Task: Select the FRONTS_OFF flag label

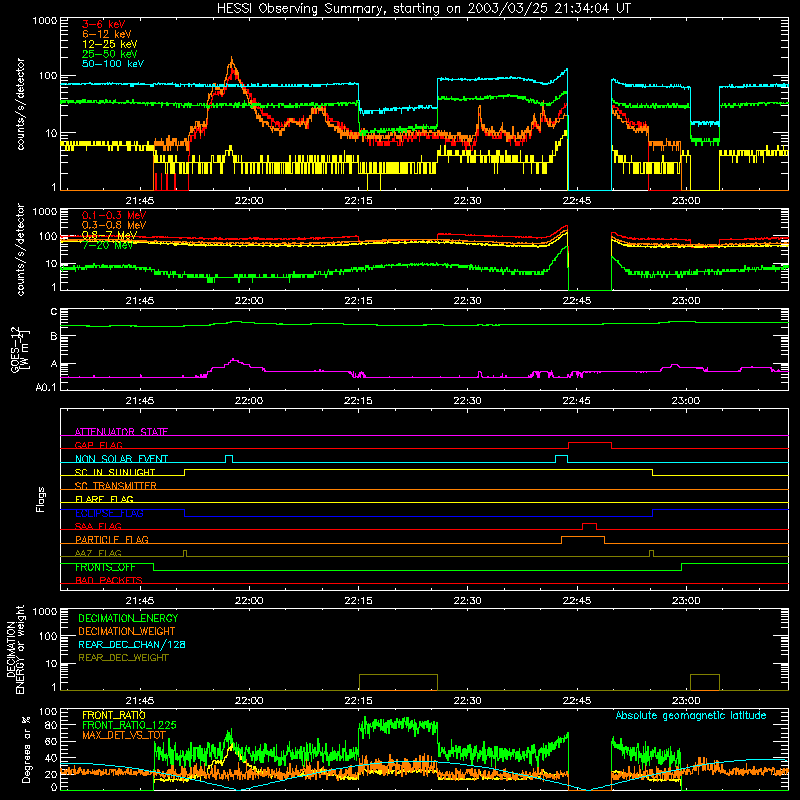Action: (105, 567)
